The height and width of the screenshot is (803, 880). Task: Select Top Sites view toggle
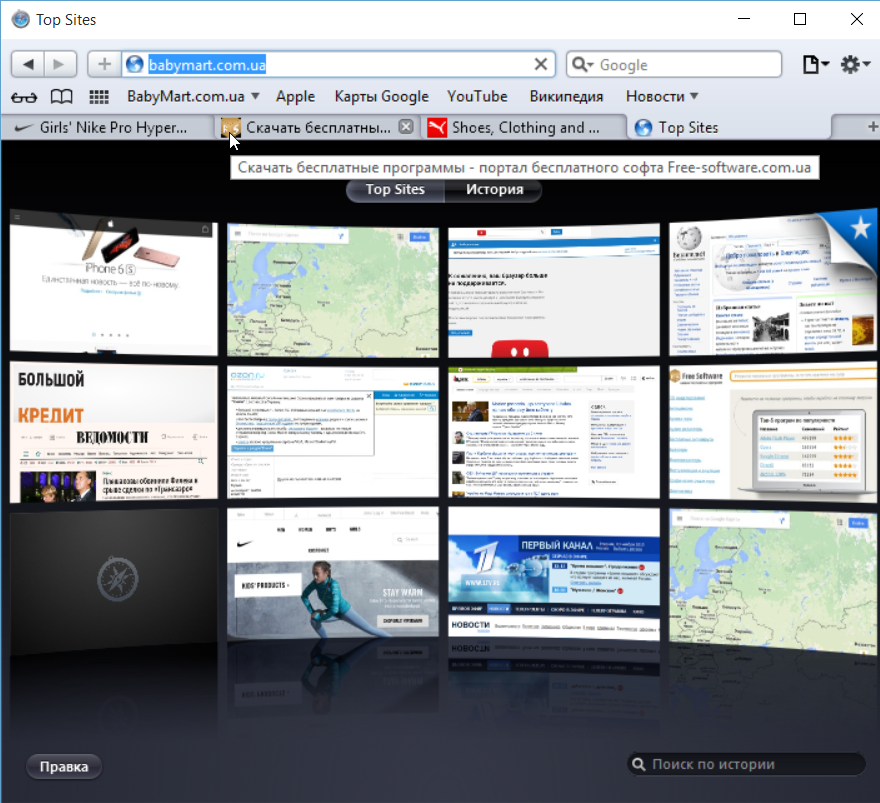tap(395, 190)
